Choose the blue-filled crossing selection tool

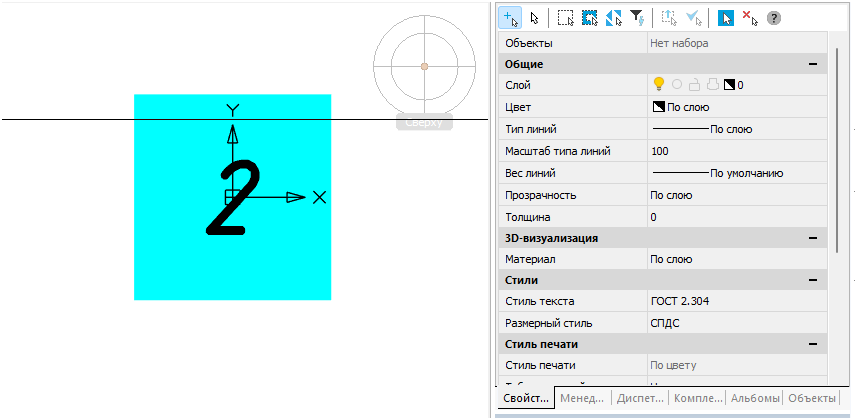(590, 19)
